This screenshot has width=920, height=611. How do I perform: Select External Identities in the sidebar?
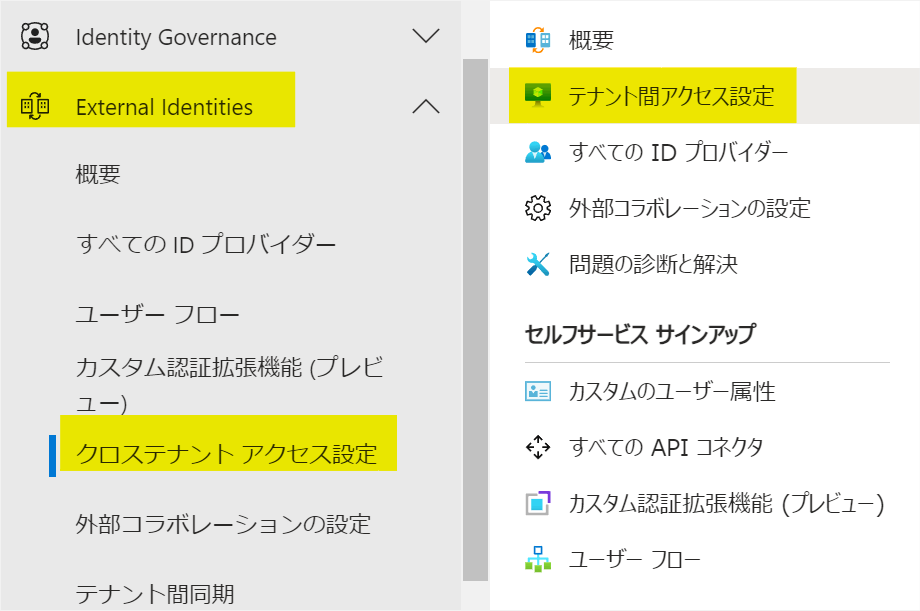164,107
